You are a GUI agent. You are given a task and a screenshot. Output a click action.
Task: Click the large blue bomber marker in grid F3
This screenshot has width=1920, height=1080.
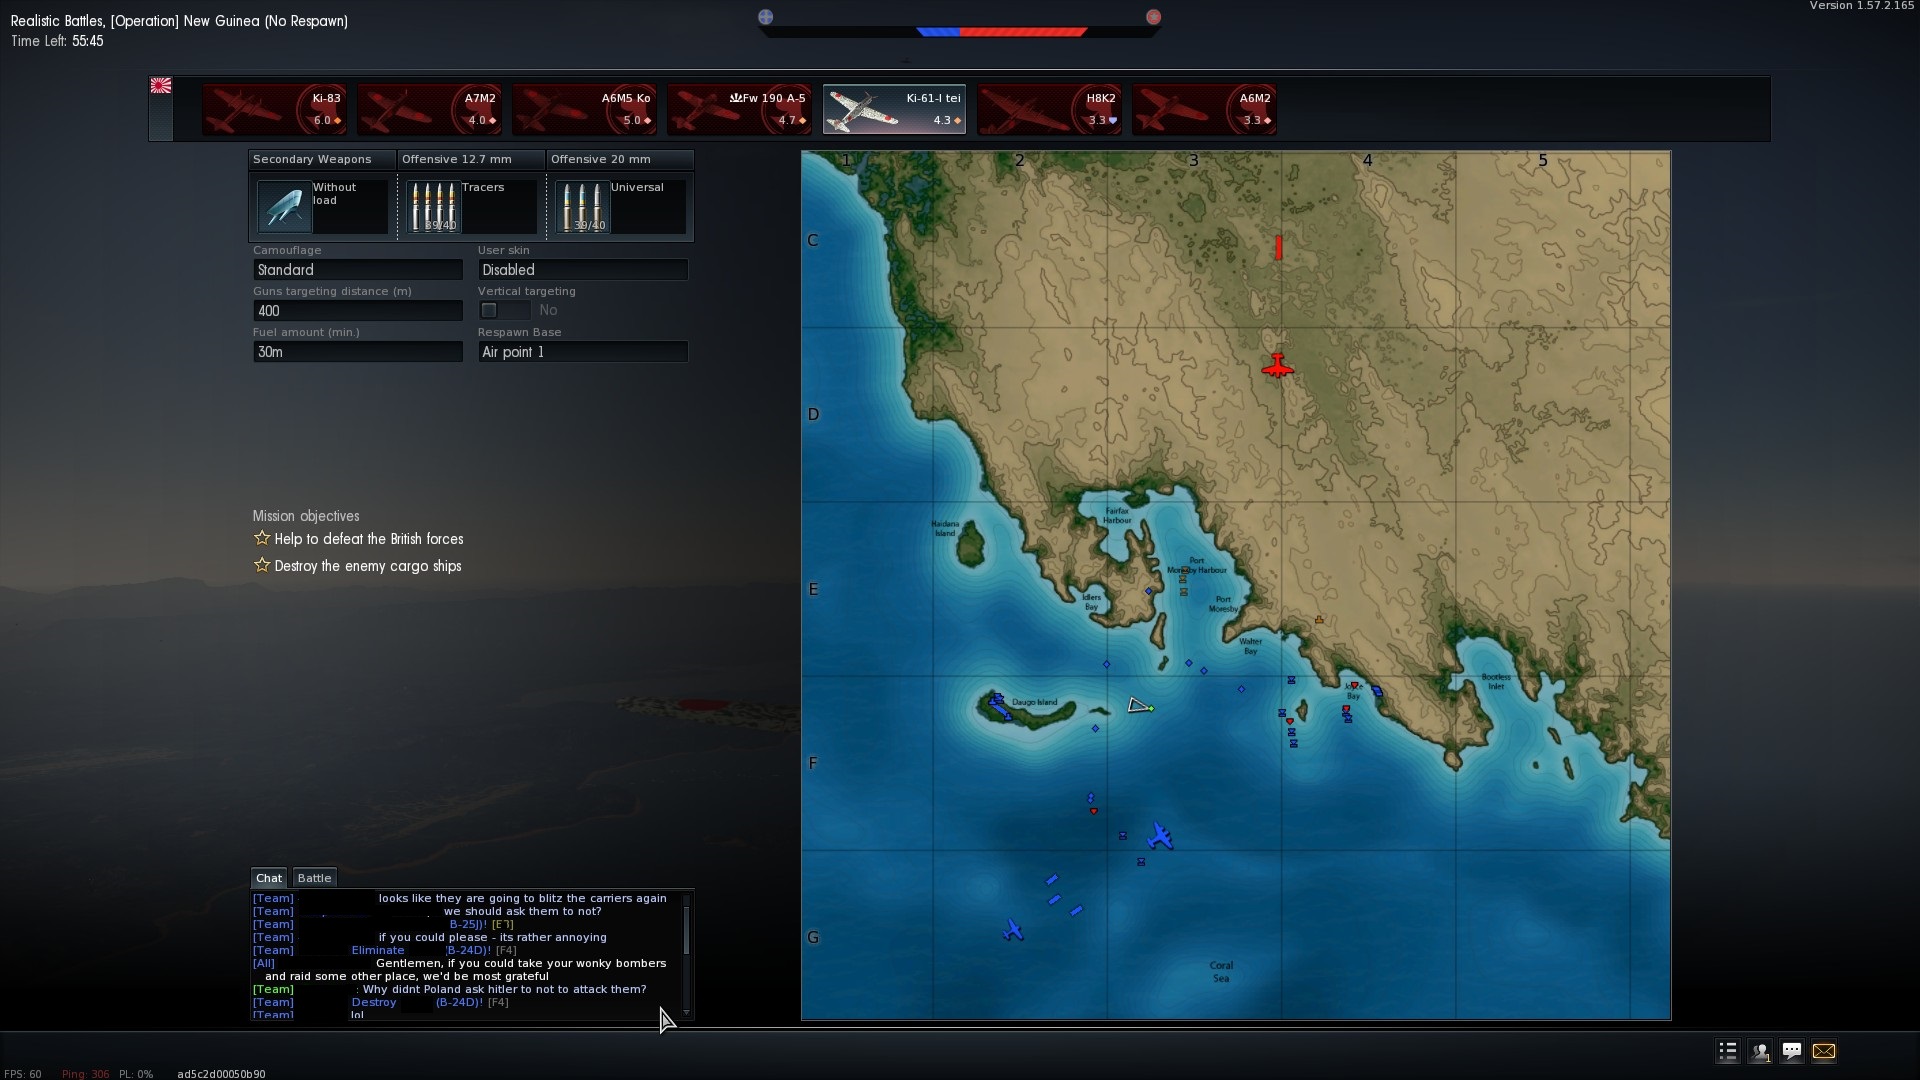click(x=1160, y=836)
